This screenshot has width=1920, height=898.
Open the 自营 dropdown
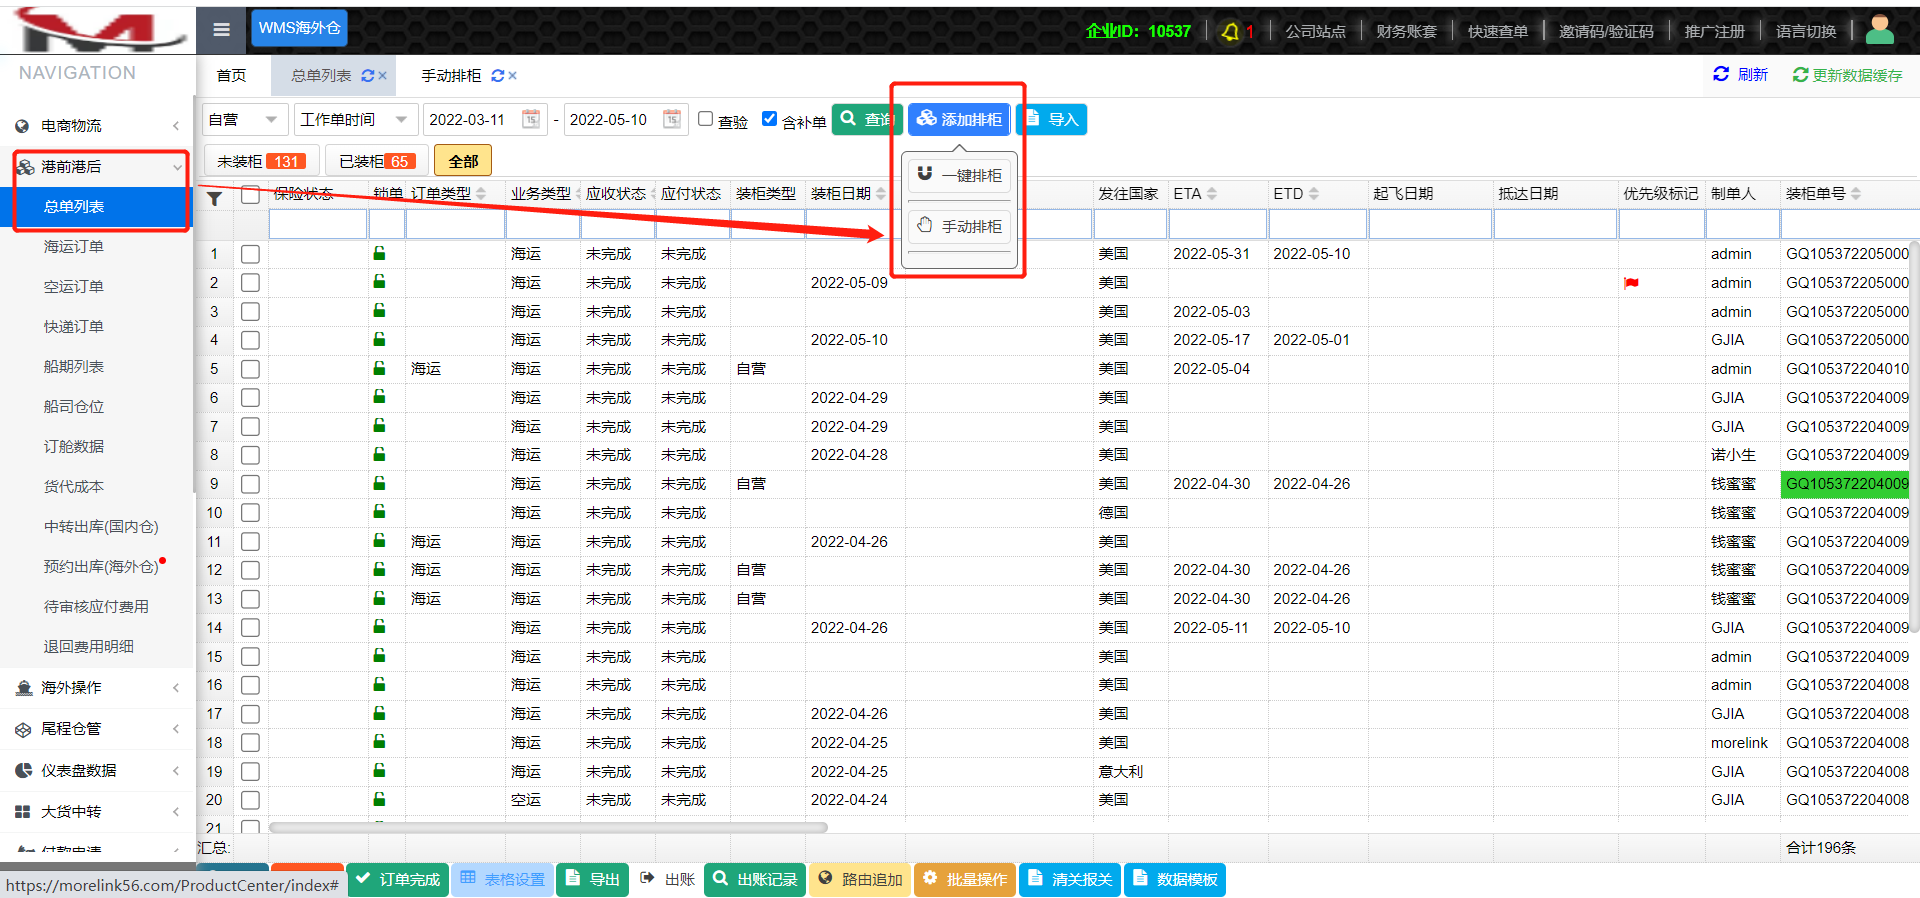point(245,120)
